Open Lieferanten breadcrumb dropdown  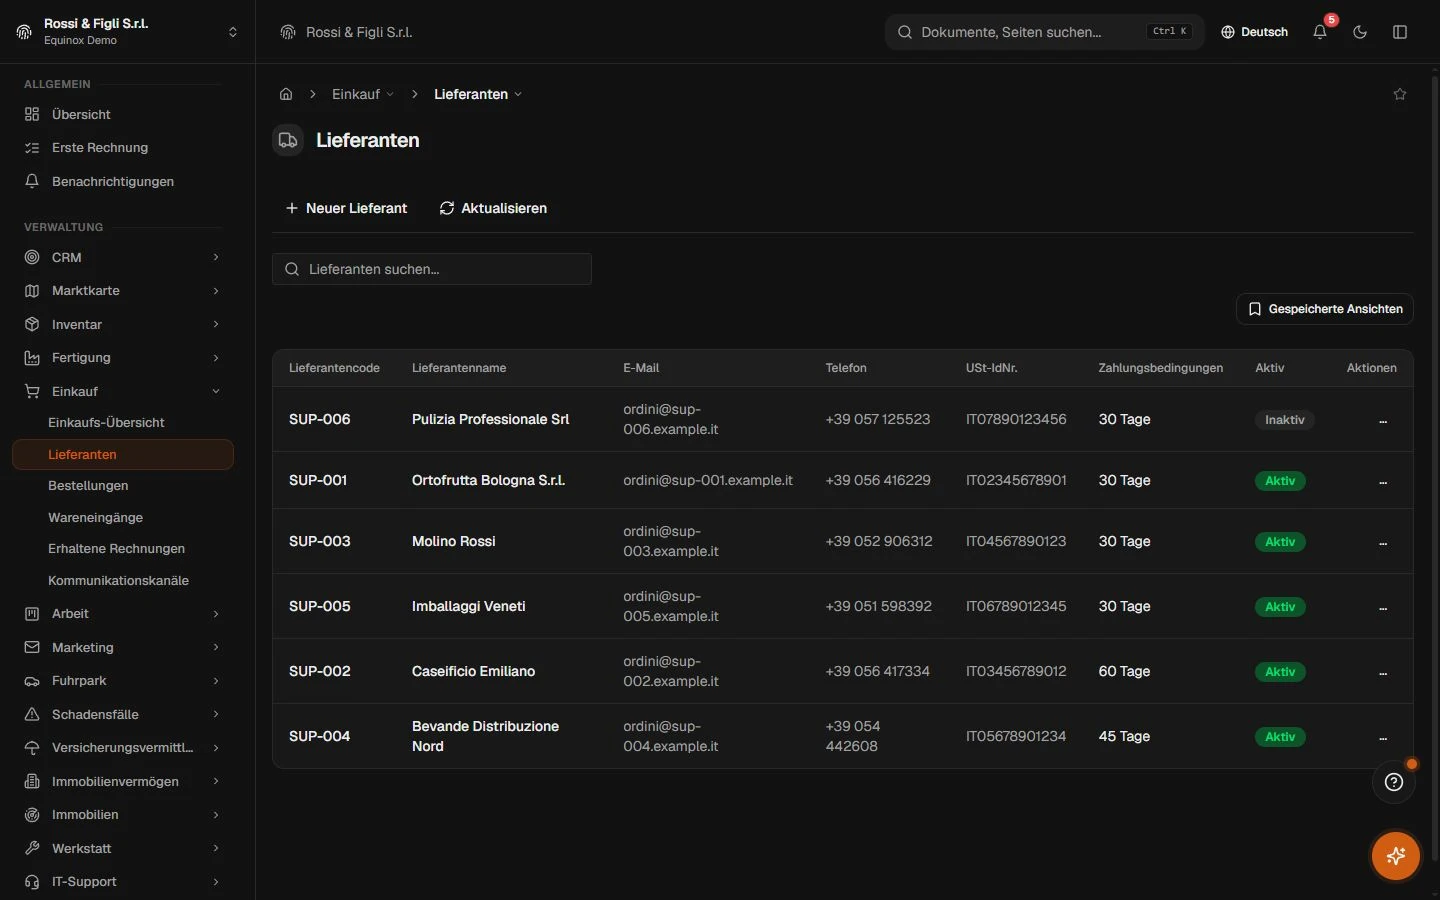[478, 94]
